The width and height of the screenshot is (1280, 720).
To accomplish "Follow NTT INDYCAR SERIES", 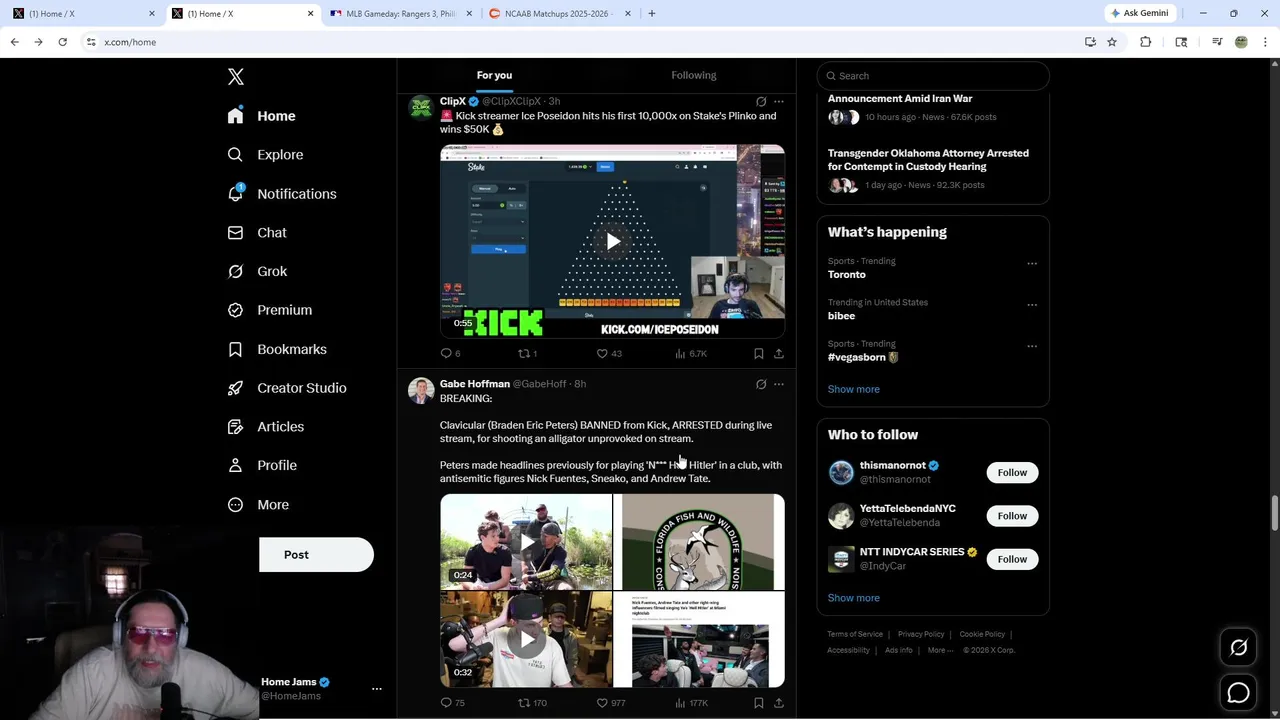I will click(1012, 559).
